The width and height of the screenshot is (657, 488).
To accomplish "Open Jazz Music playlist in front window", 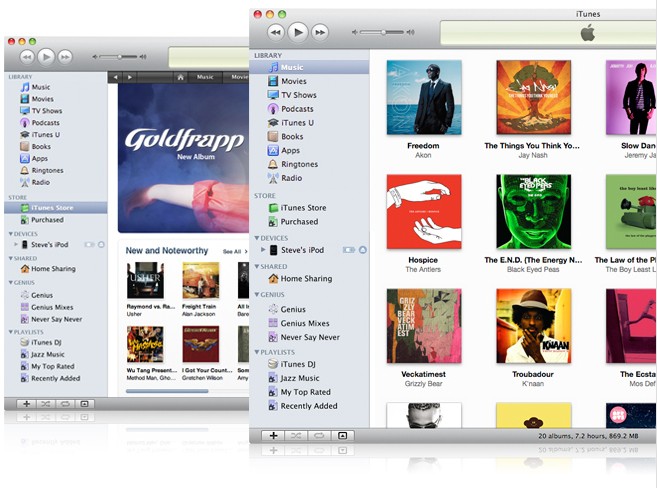I will (x=309, y=378).
